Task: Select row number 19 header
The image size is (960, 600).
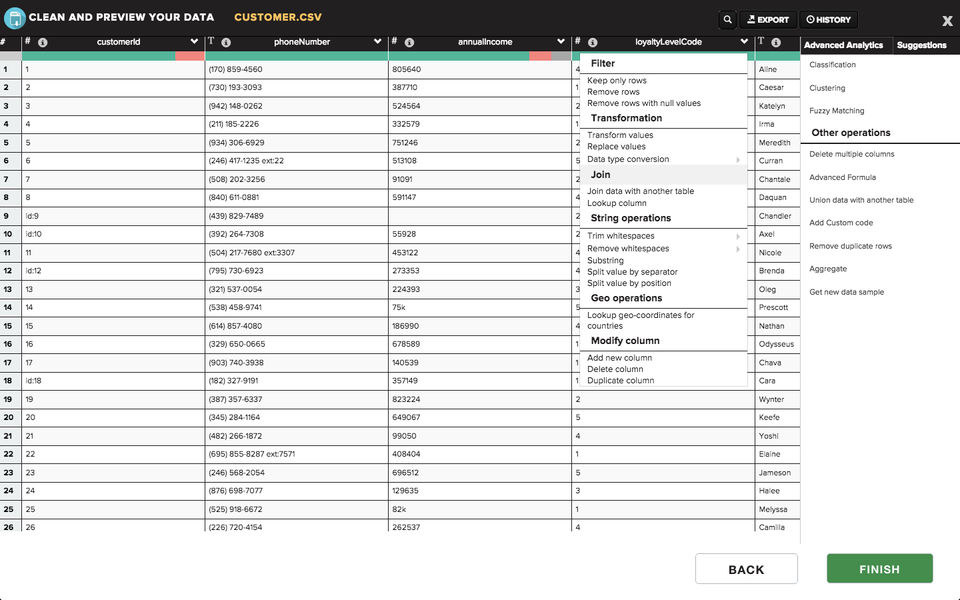Action: 8,399
